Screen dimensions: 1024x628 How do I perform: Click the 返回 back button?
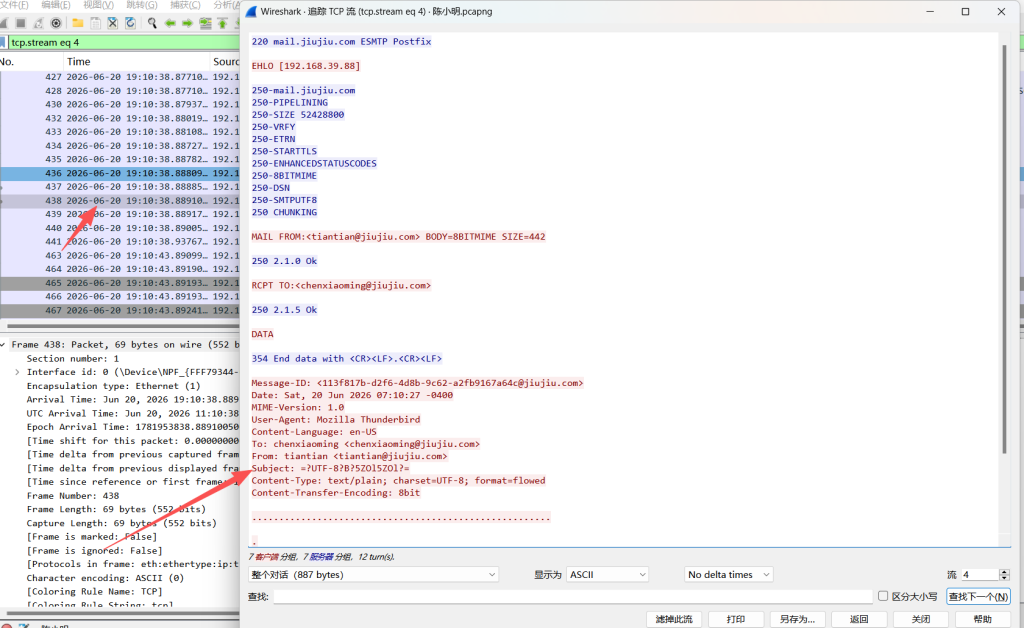coord(859,619)
